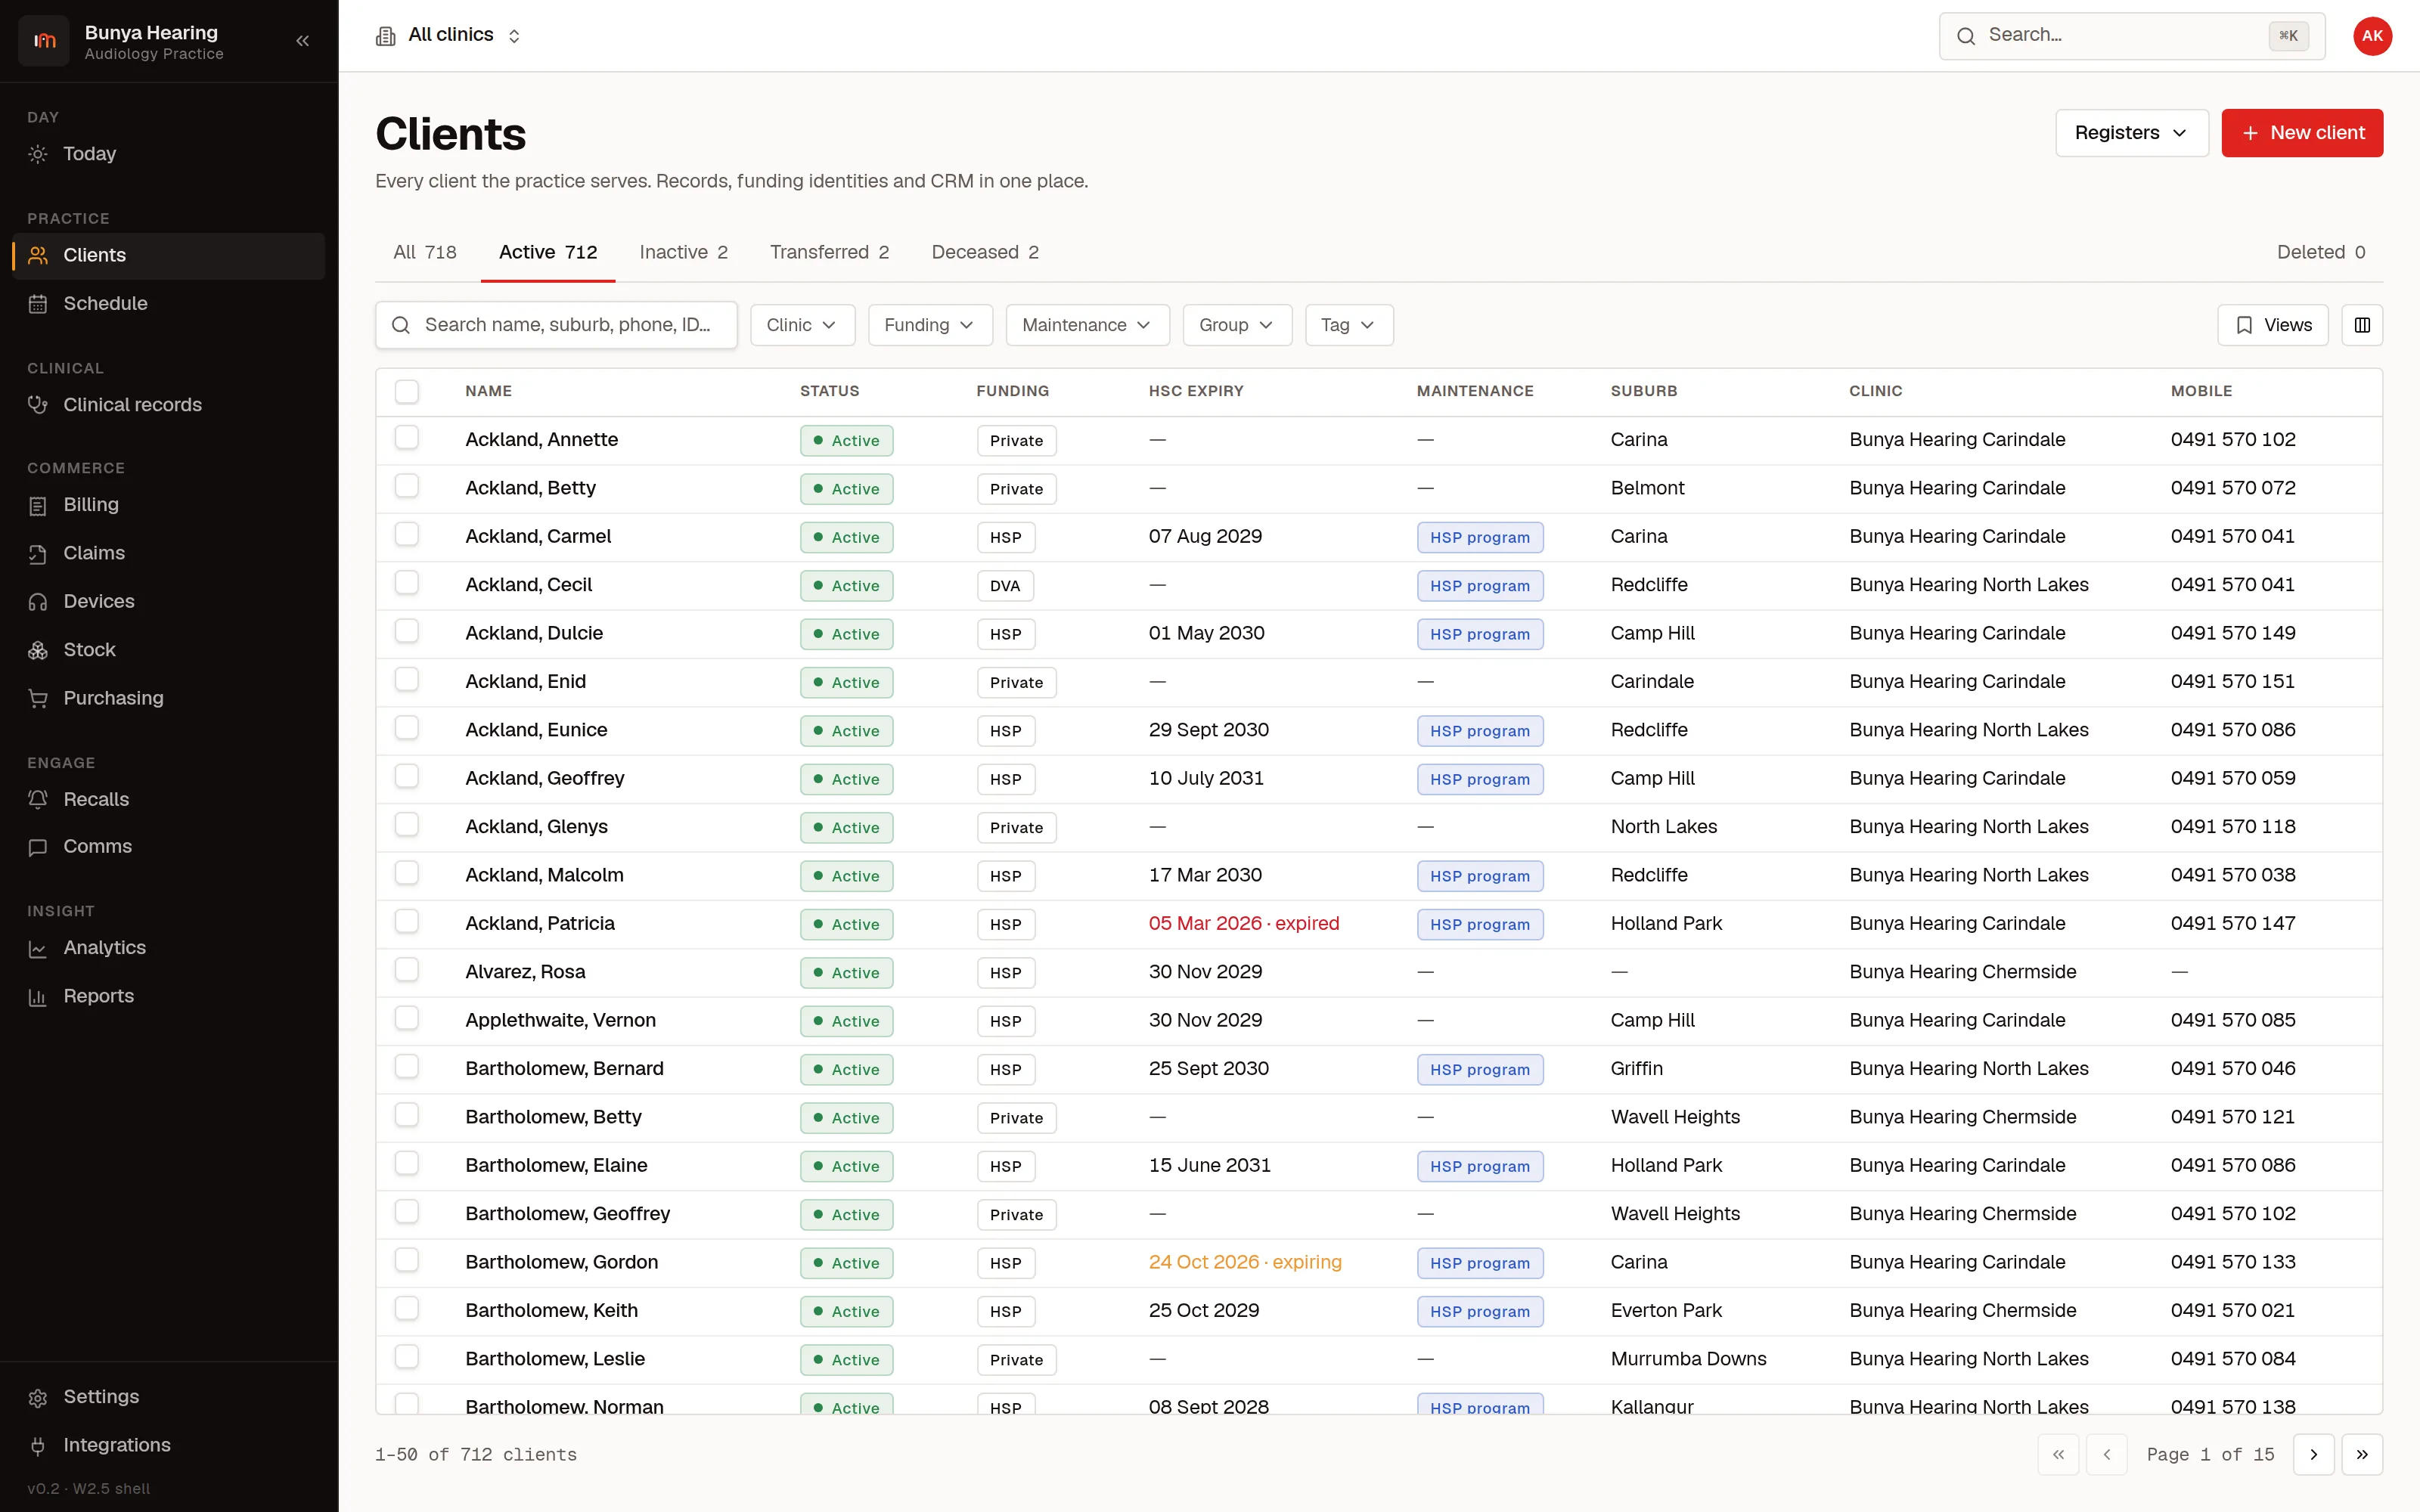Click the Recalls bell icon
2420x1512 pixels.
point(38,799)
